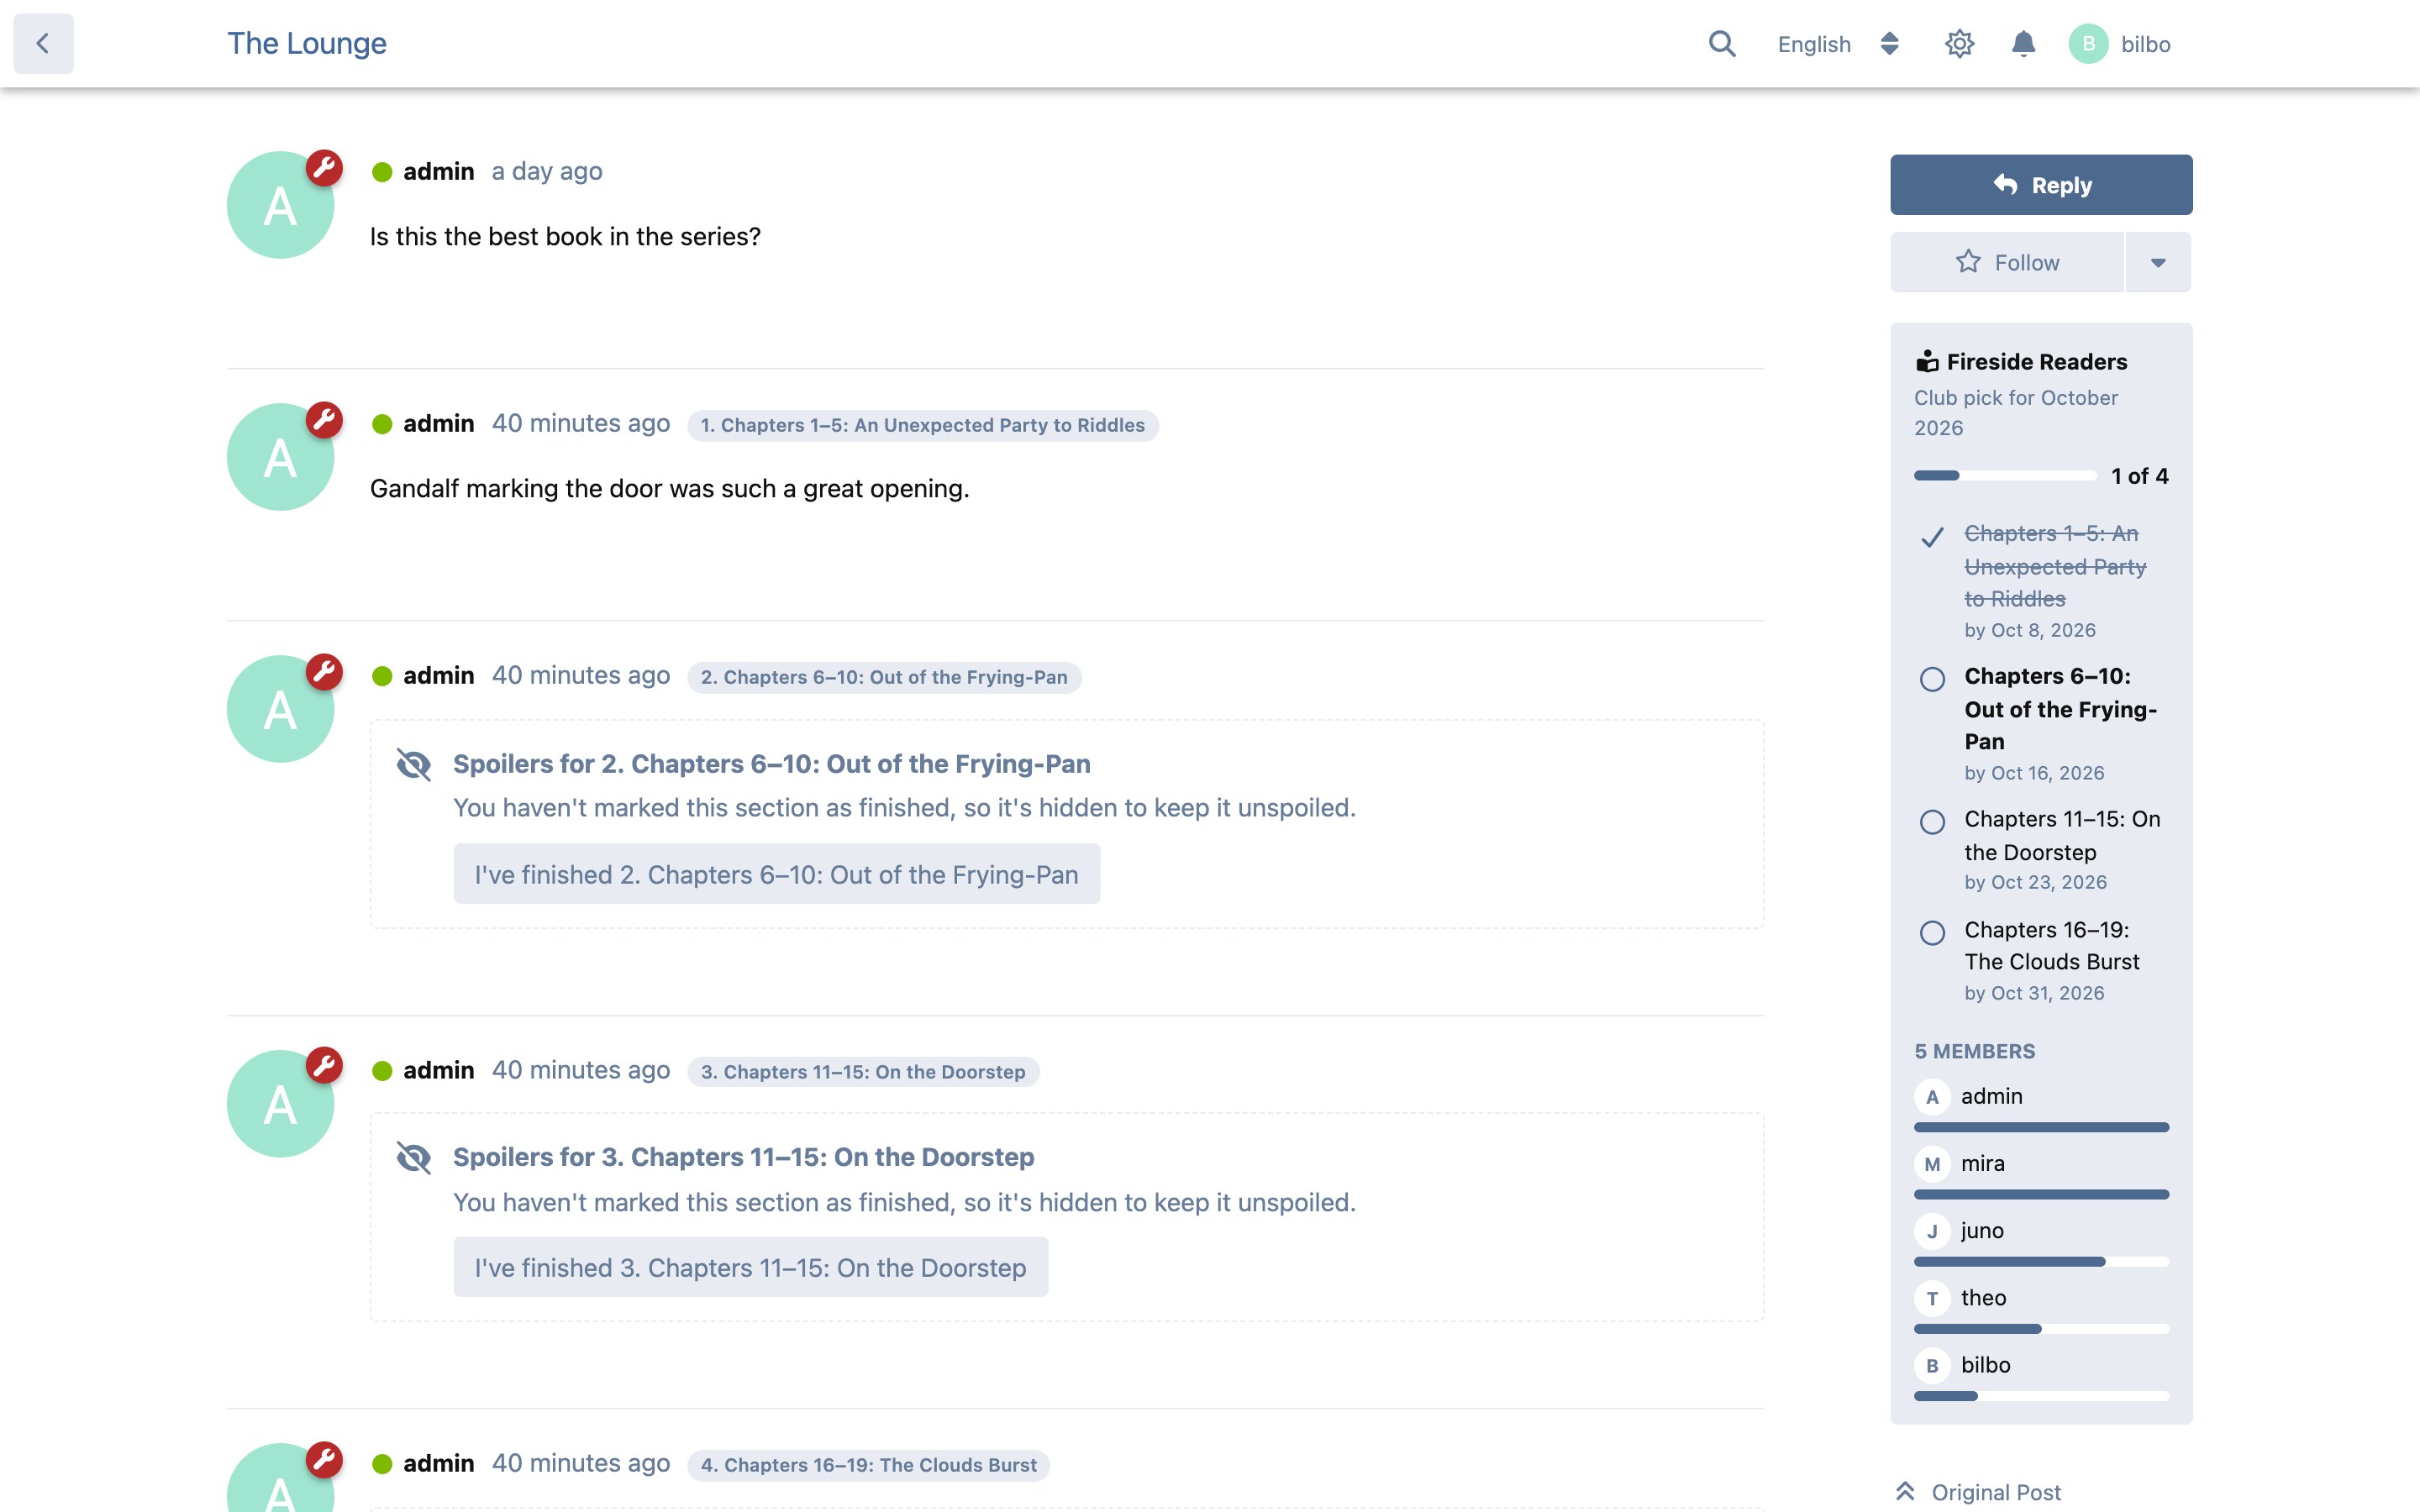2420x1512 pixels.
Task: Open the English language selector
Action: [x=1838, y=44]
